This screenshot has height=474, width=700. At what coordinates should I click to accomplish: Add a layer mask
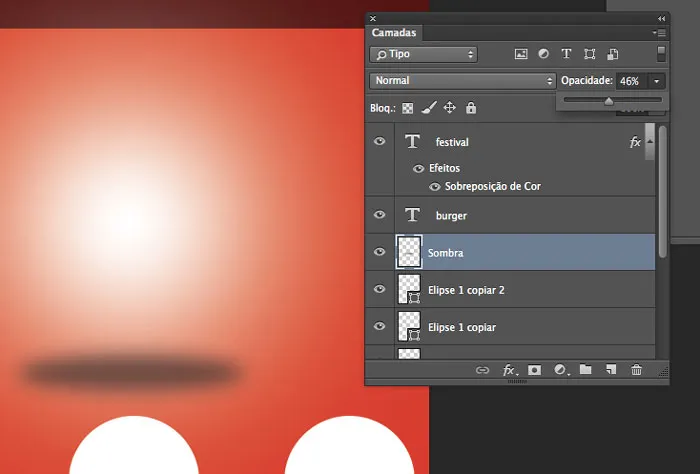pos(534,370)
